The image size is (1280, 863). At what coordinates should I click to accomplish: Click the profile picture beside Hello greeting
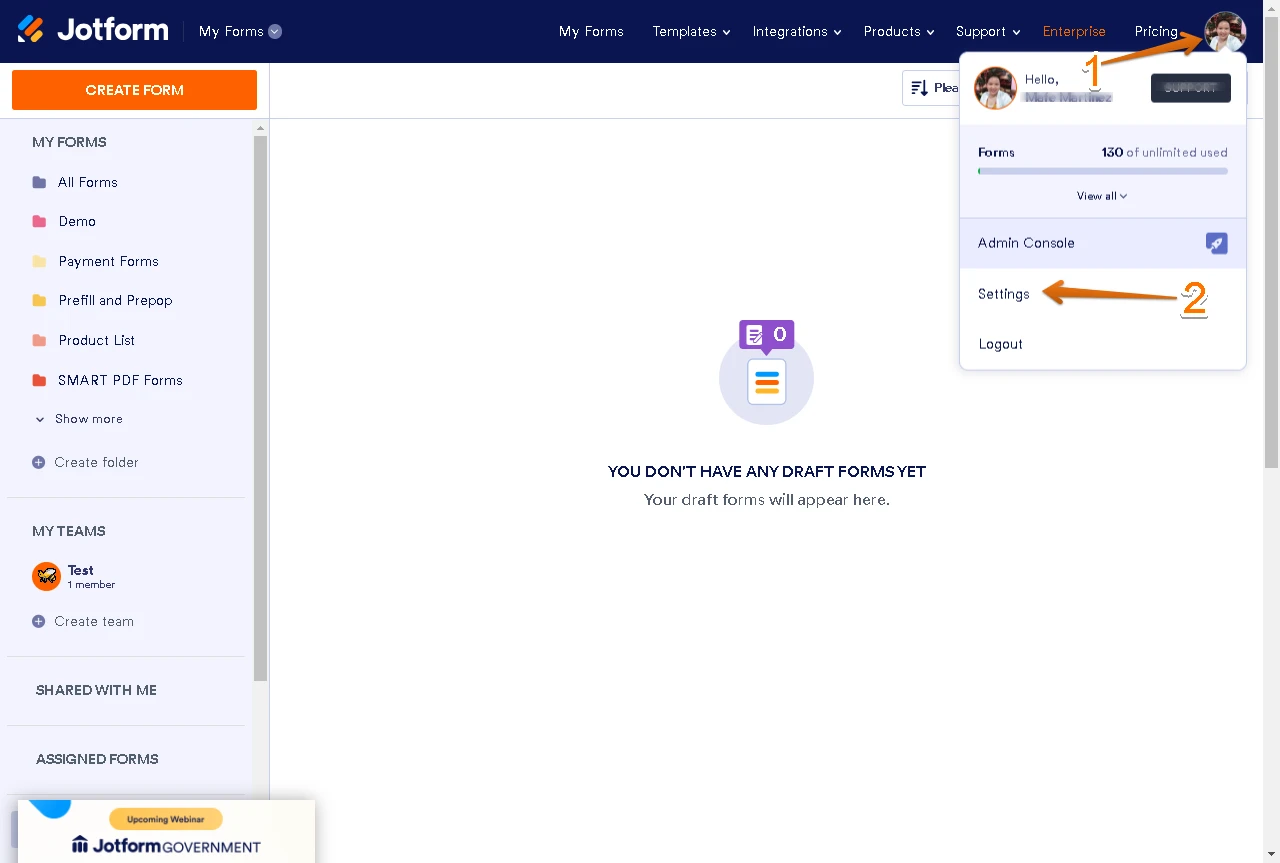point(995,88)
